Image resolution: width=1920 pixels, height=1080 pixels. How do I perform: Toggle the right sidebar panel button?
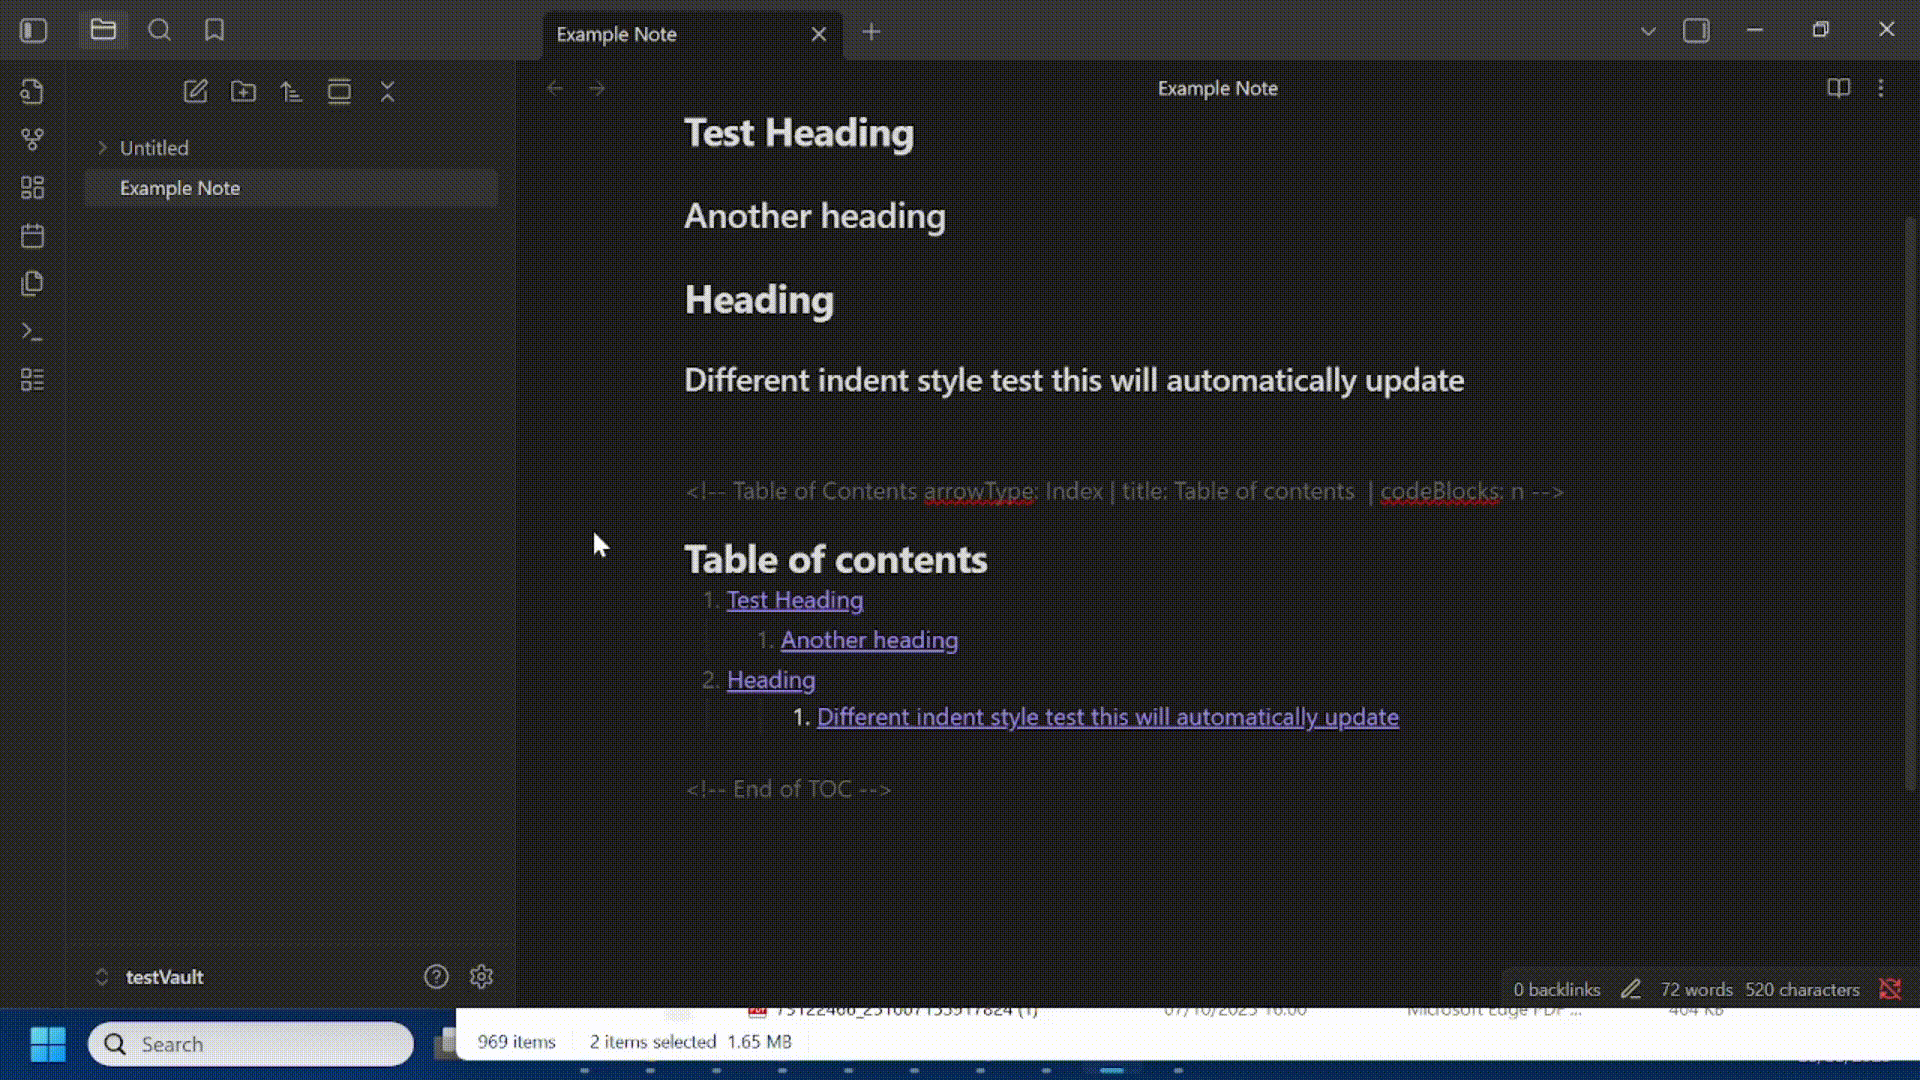(1696, 30)
